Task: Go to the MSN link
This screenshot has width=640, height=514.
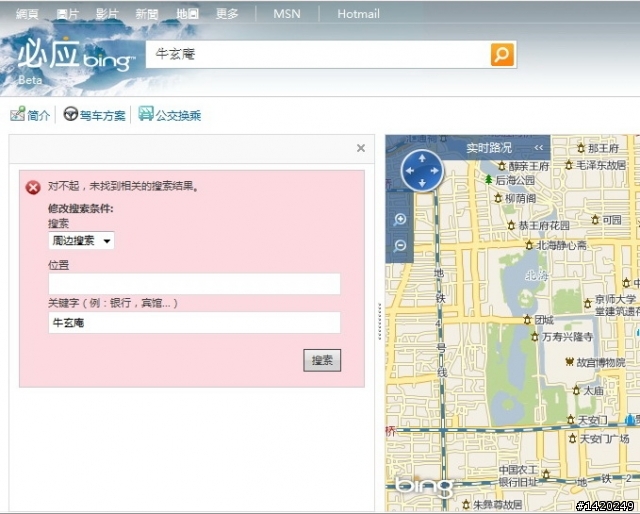Action: 287,14
